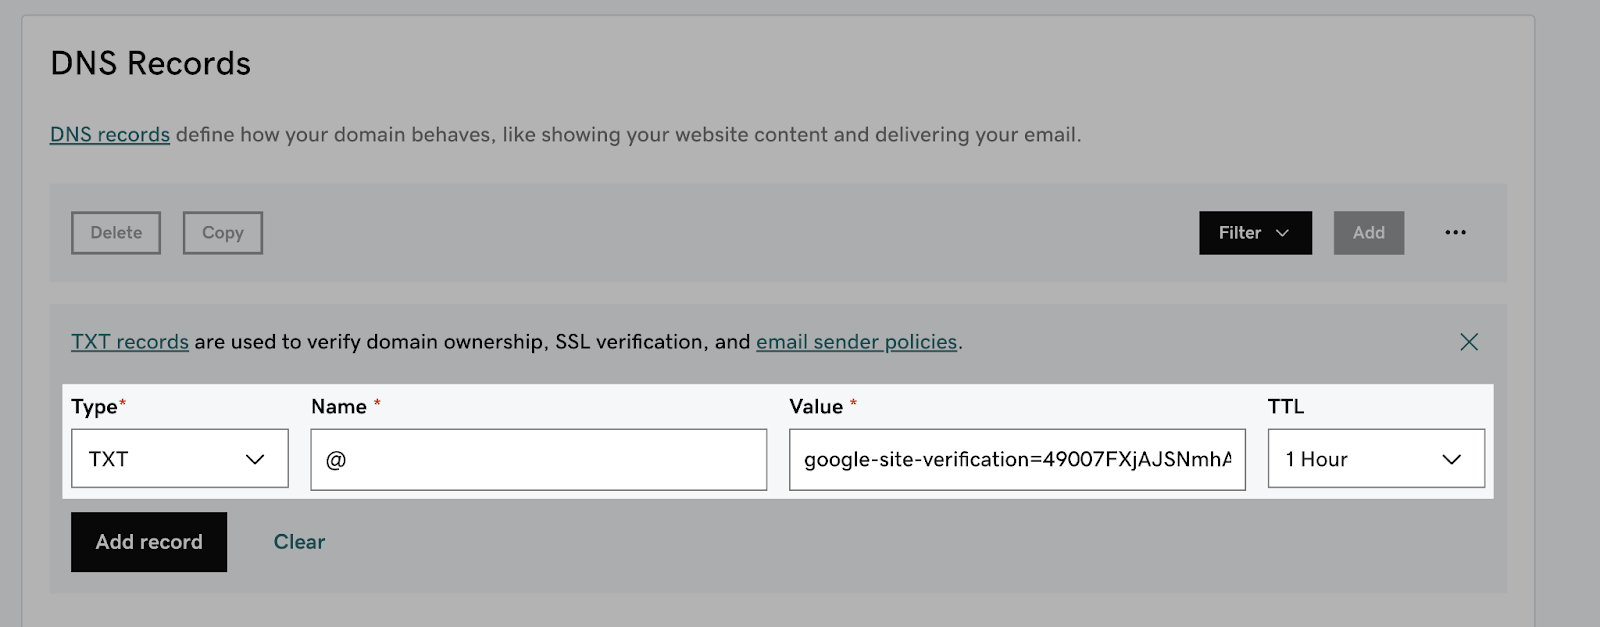
Task: Open the DNS records help link
Action: [x=110, y=135]
